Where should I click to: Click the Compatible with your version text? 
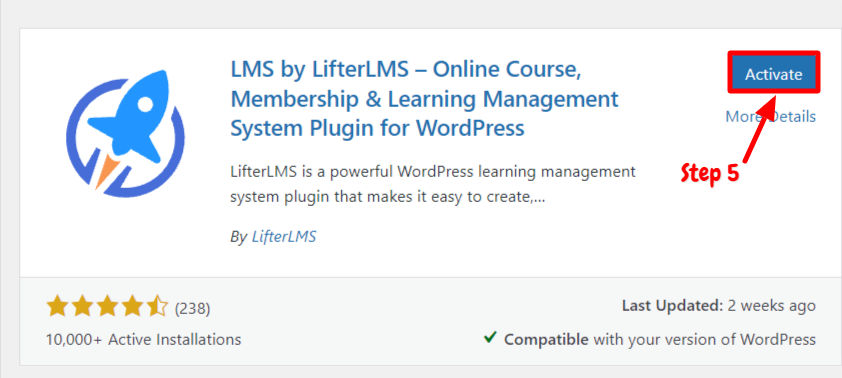(660, 340)
